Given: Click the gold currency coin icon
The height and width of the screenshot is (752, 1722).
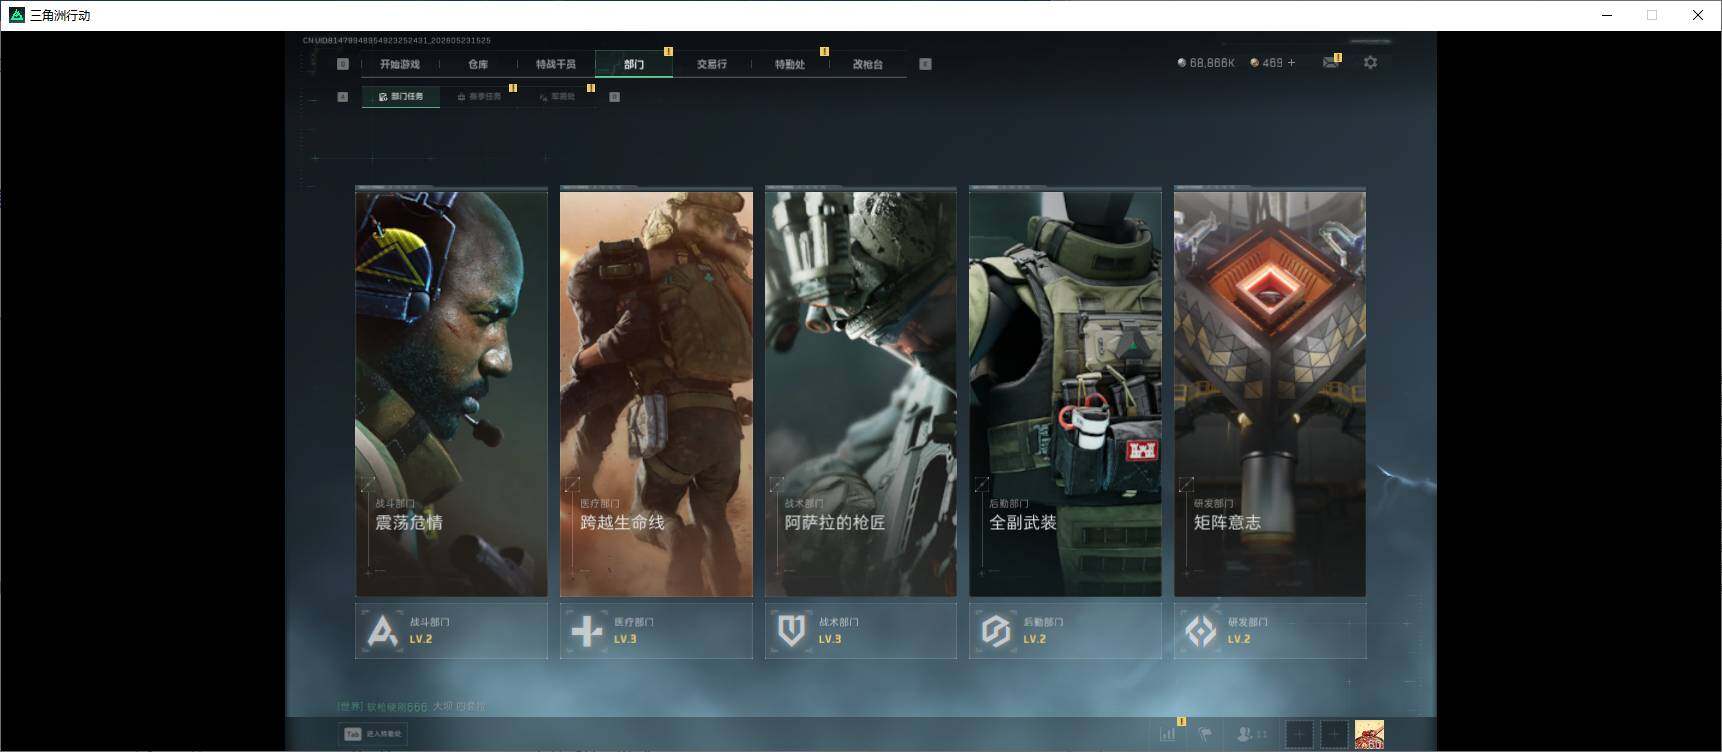Looking at the screenshot, I should (1255, 63).
